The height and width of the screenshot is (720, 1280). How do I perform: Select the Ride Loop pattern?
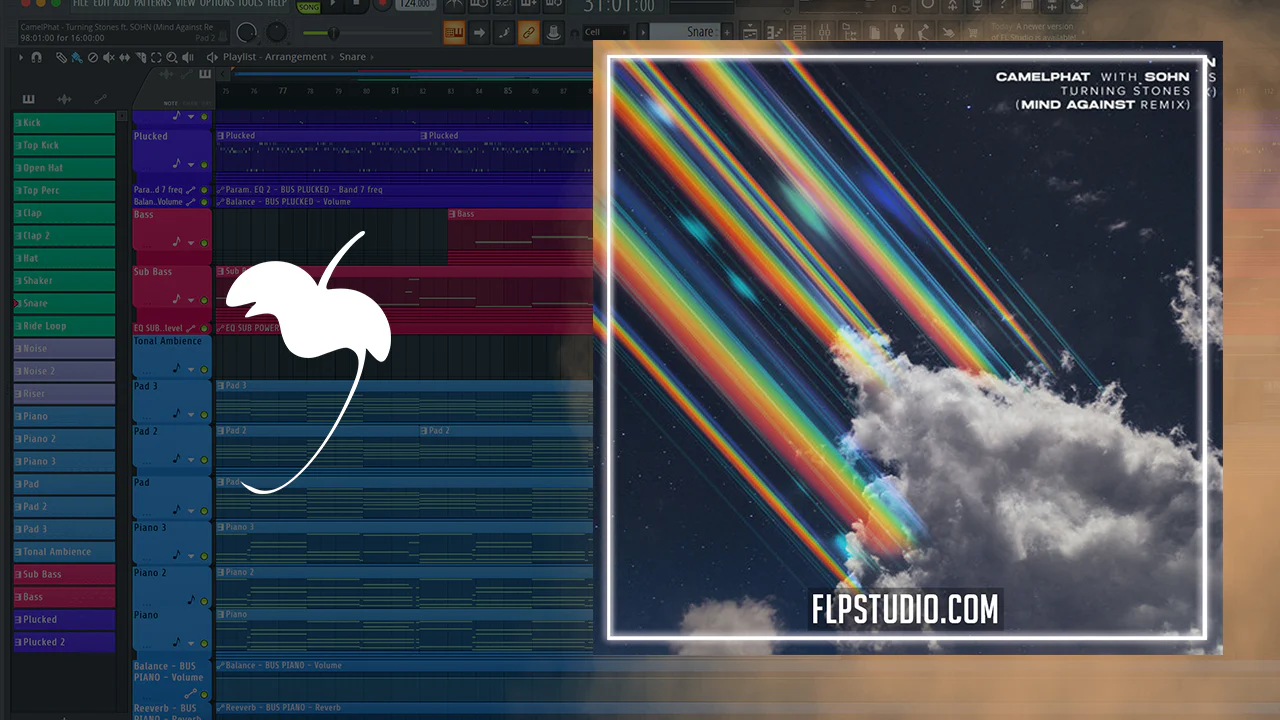pyautogui.click(x=64, y=326)
